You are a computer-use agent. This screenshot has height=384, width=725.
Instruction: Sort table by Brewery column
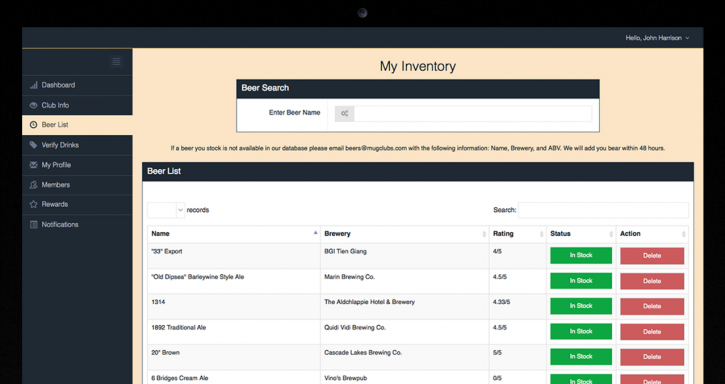[x=405, y=234]
